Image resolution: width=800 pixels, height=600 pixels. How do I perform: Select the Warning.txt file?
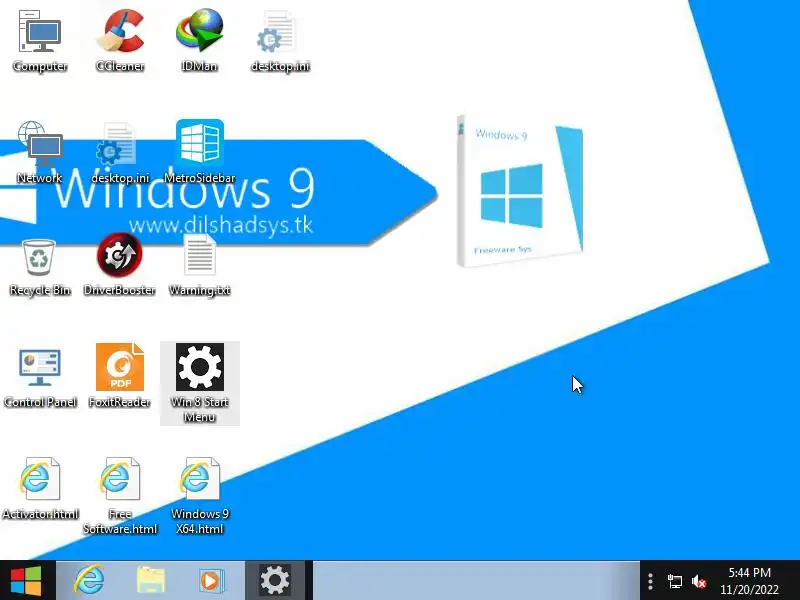point(199,265)
